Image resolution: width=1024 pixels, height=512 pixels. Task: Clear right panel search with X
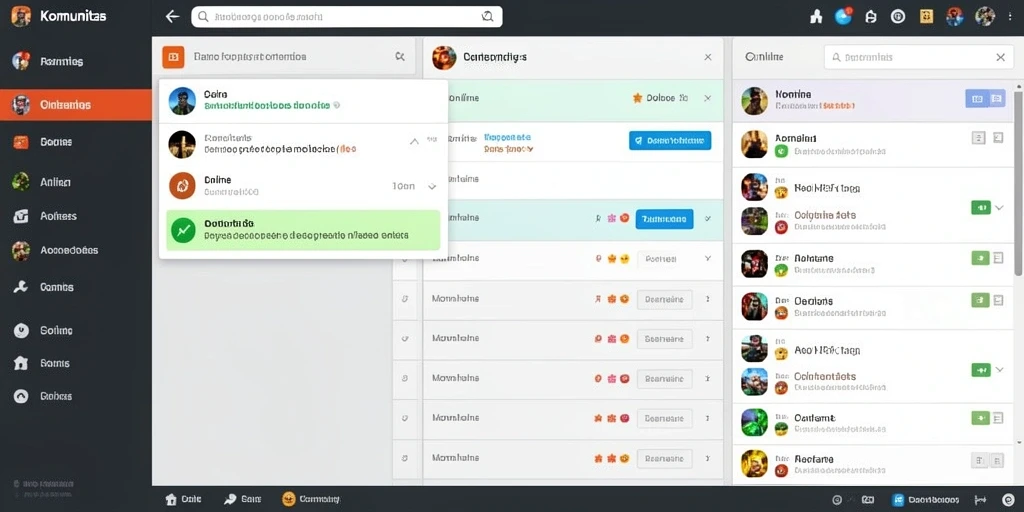[x=1000, y=57]
